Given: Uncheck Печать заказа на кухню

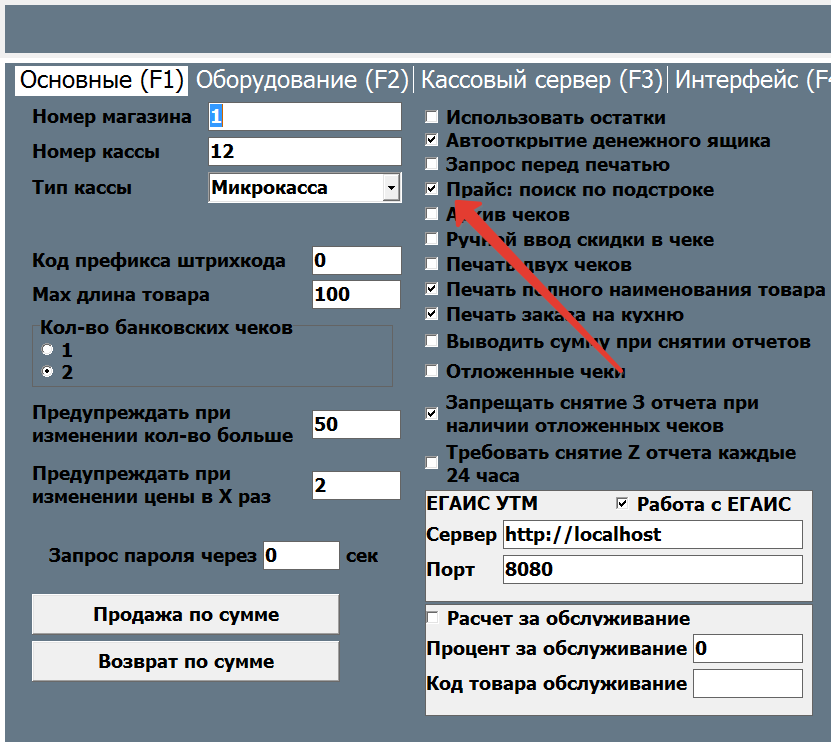Looking at the screenshot, I should [432, 315].
